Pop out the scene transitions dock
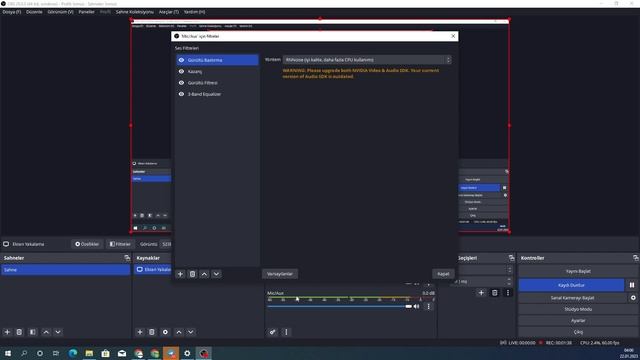The image size is (640, 360). click(511, 258)
